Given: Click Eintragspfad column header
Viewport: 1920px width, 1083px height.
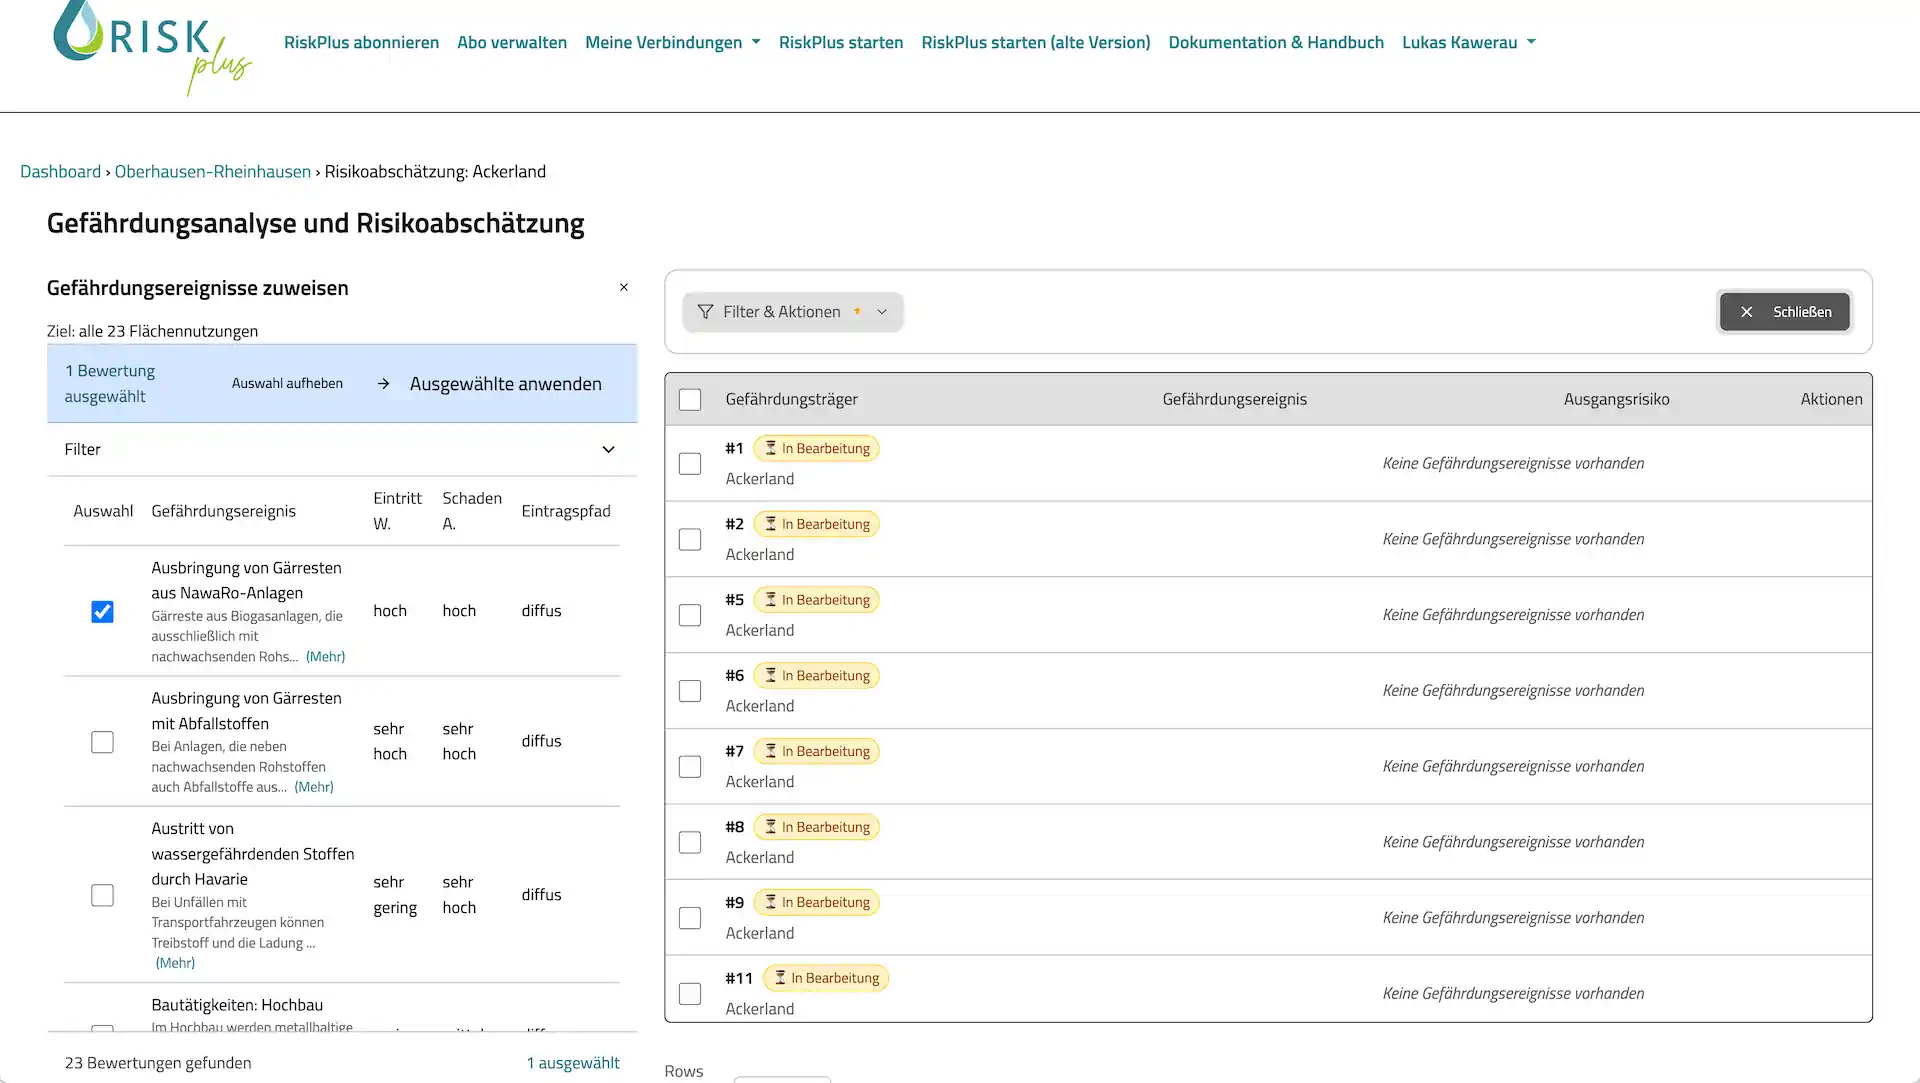Looking at the screenshot, I should 565,511.
